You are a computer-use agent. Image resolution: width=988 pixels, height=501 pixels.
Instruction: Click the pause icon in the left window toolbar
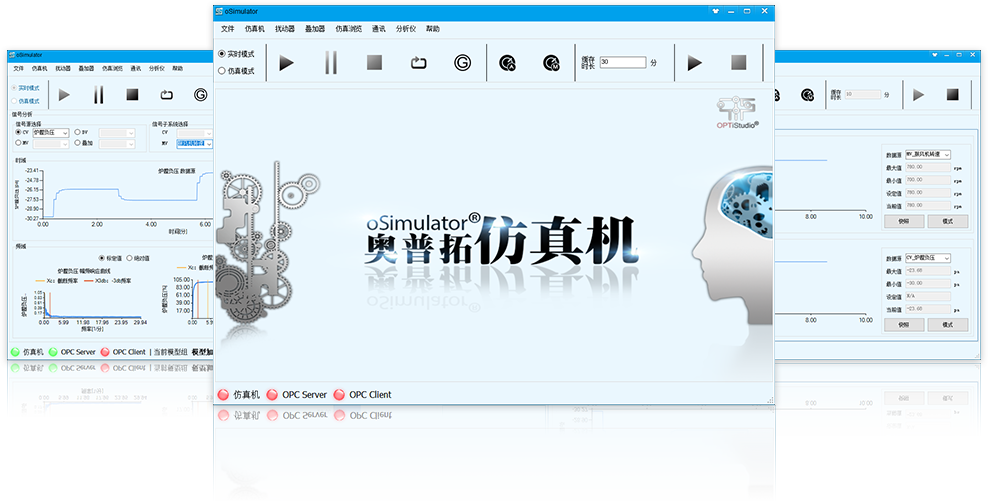[98, 95]
